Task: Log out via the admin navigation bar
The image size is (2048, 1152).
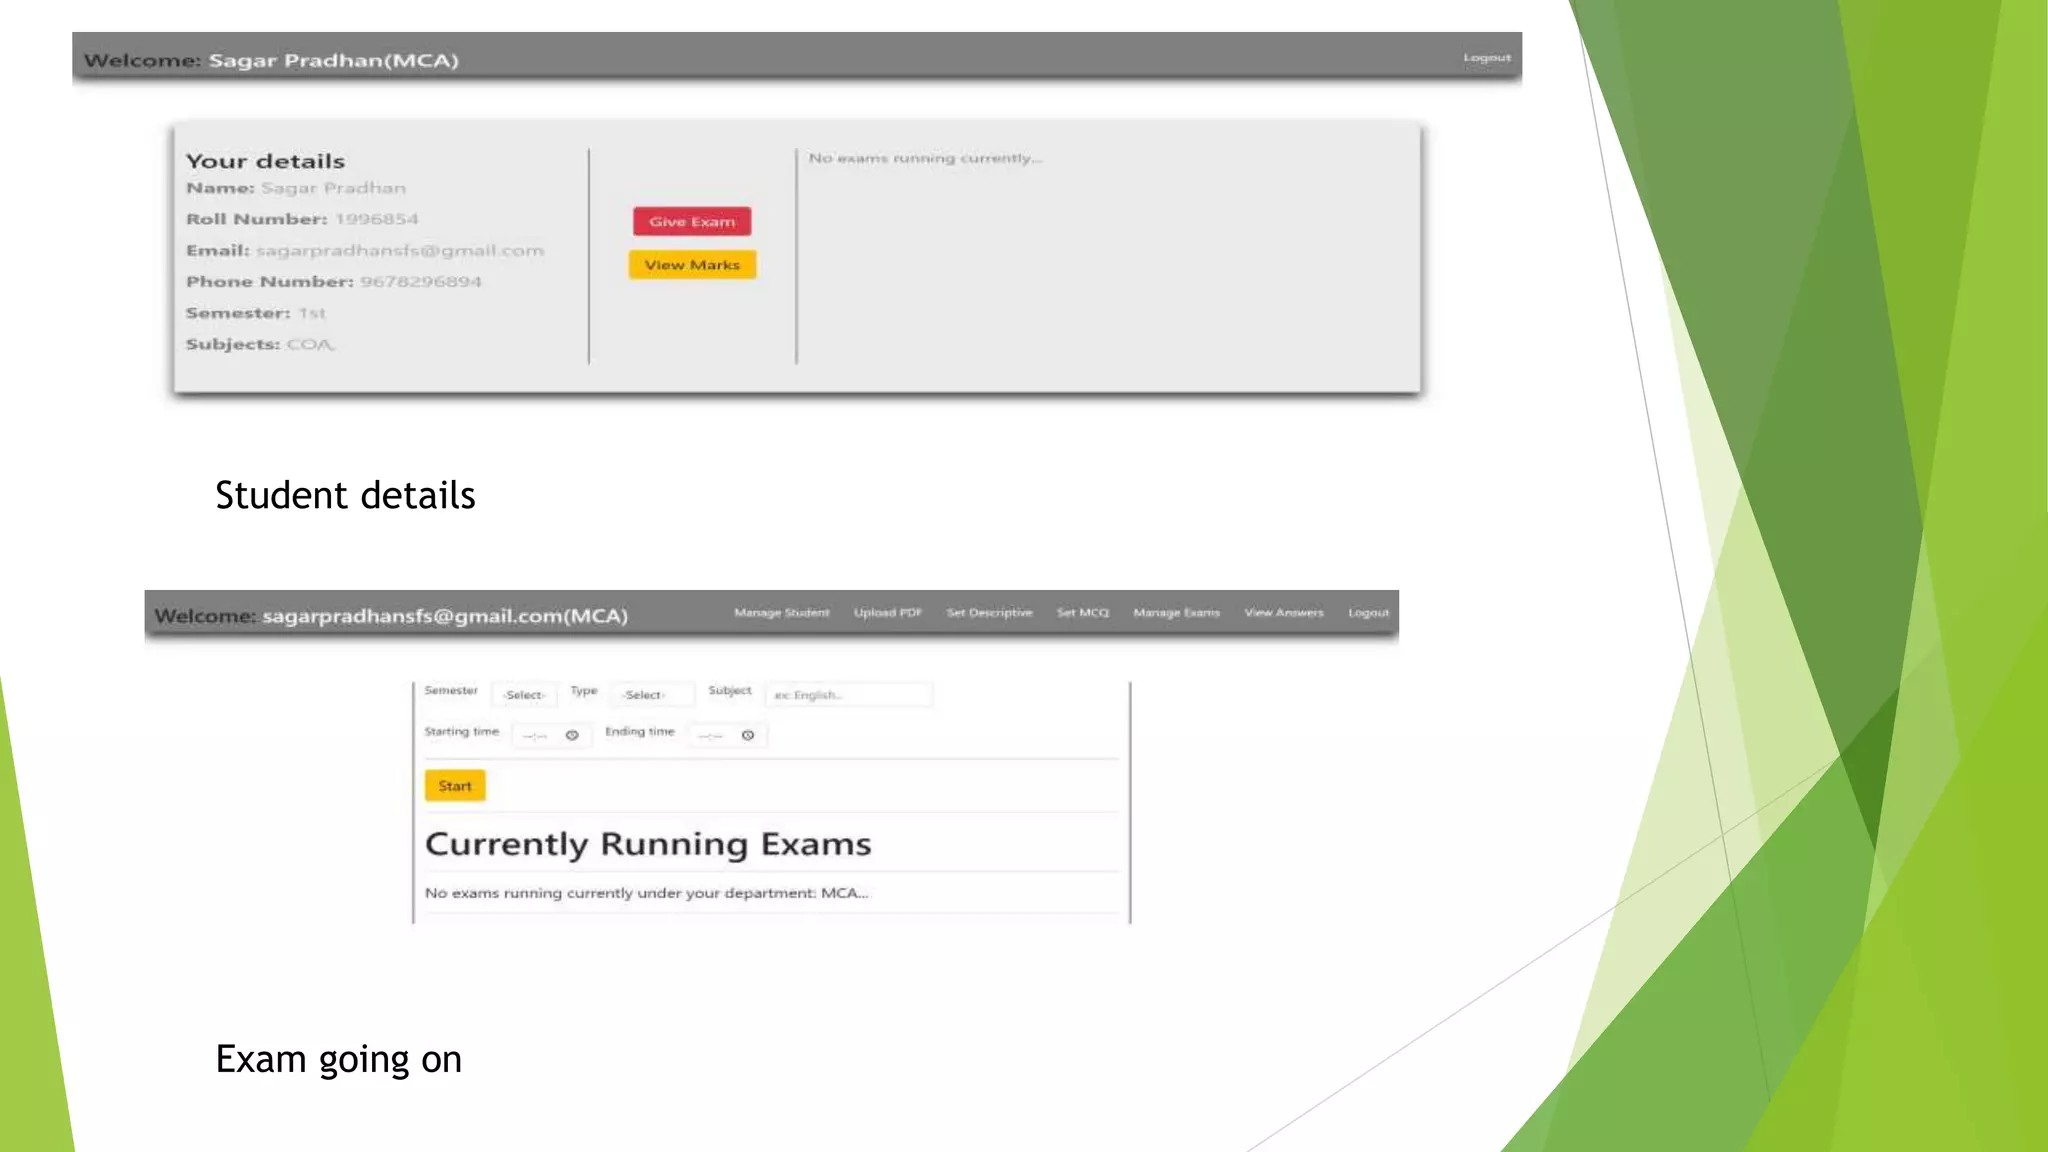Action: [1368, 612]
